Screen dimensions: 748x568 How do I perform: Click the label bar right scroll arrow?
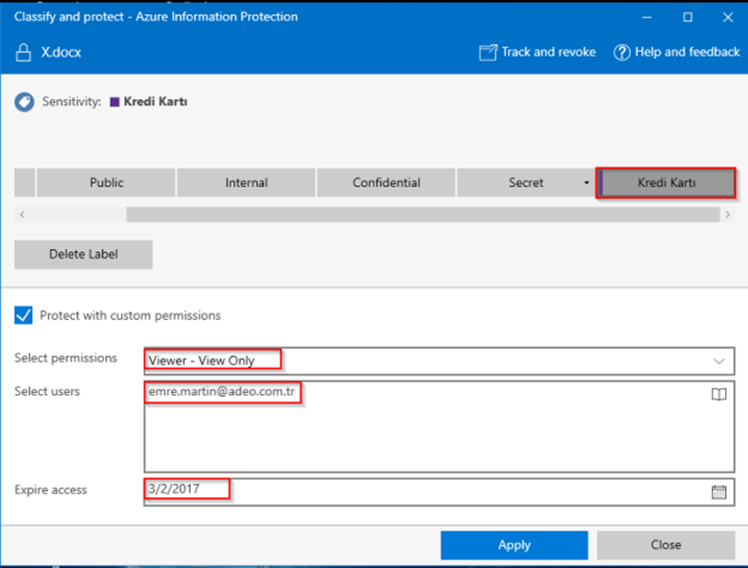click(727, 215)
